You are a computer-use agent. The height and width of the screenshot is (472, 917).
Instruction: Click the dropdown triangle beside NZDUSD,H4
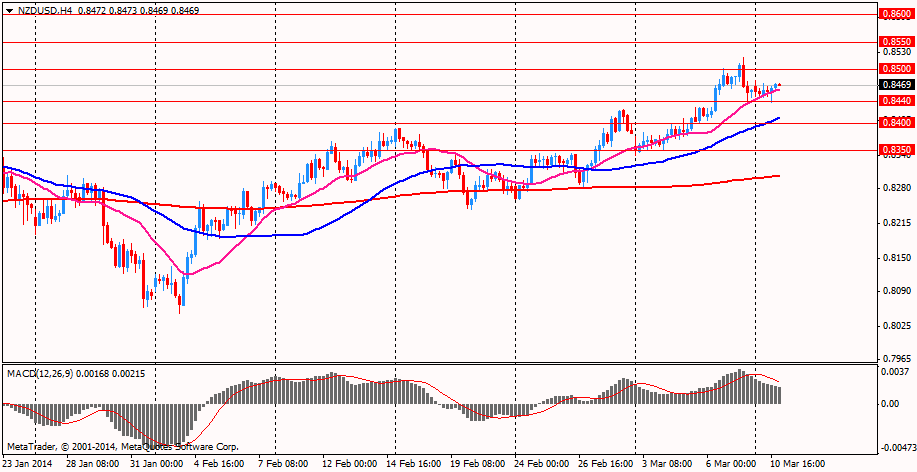pos(9,10)
